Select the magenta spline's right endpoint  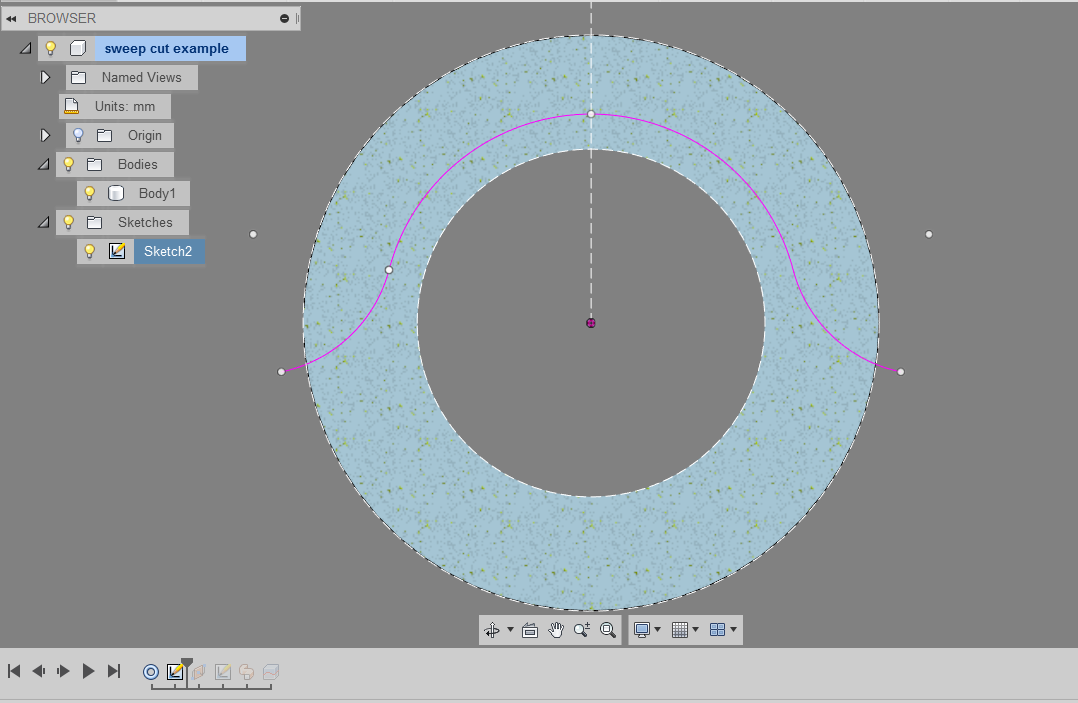click(901, 372)
